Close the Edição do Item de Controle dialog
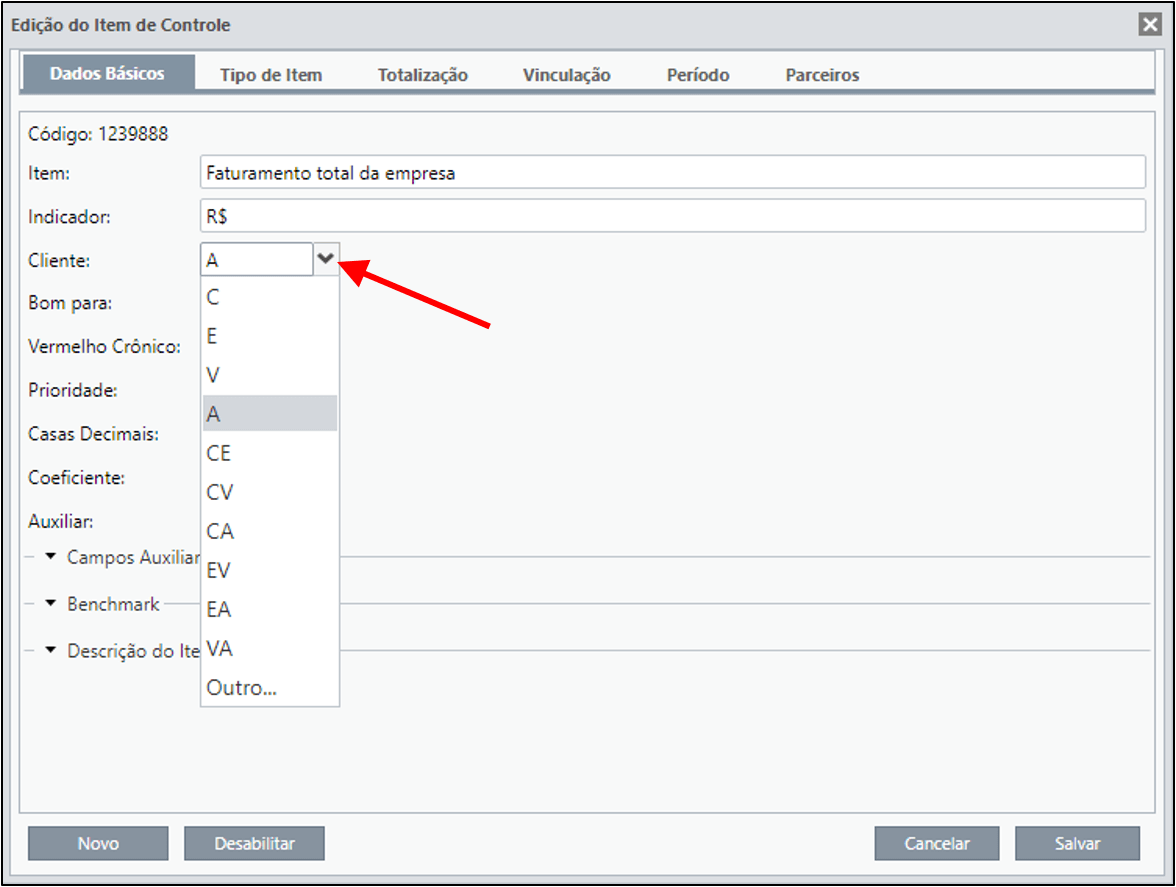The width and height of the screenshot is (1176, 887). pos(1150,25)
